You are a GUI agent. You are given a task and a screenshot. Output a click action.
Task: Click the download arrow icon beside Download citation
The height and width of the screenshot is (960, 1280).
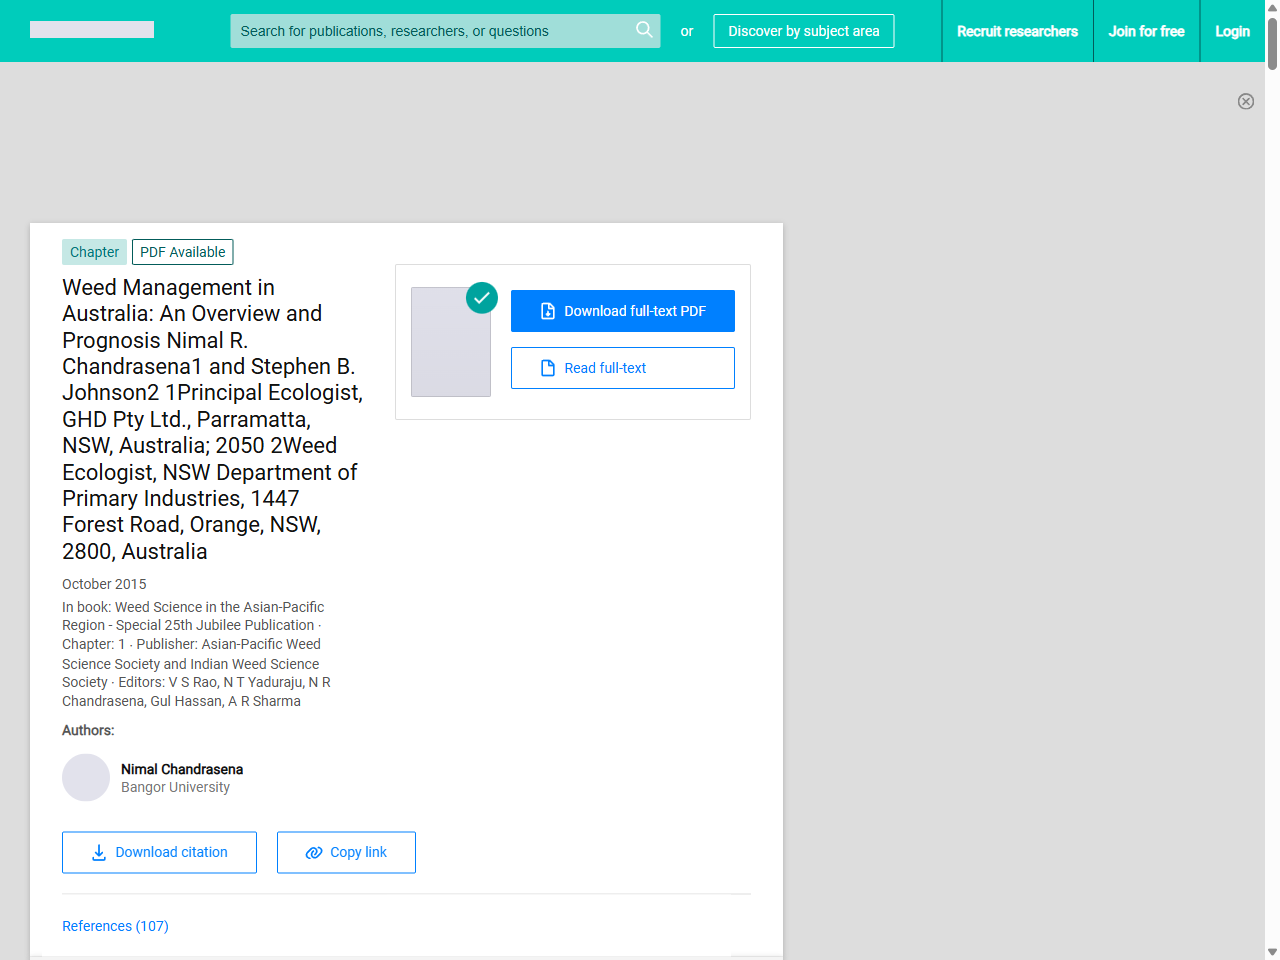click(x=99, y=852)
